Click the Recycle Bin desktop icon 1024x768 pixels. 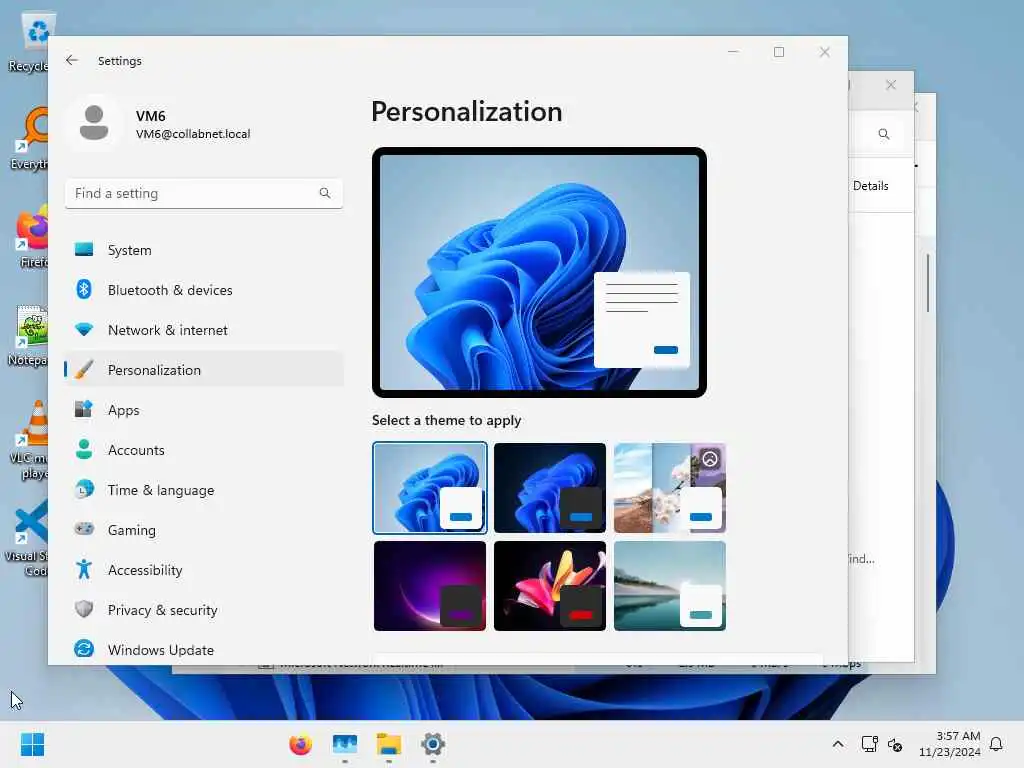pyautogui.click(x=29, y=42)
